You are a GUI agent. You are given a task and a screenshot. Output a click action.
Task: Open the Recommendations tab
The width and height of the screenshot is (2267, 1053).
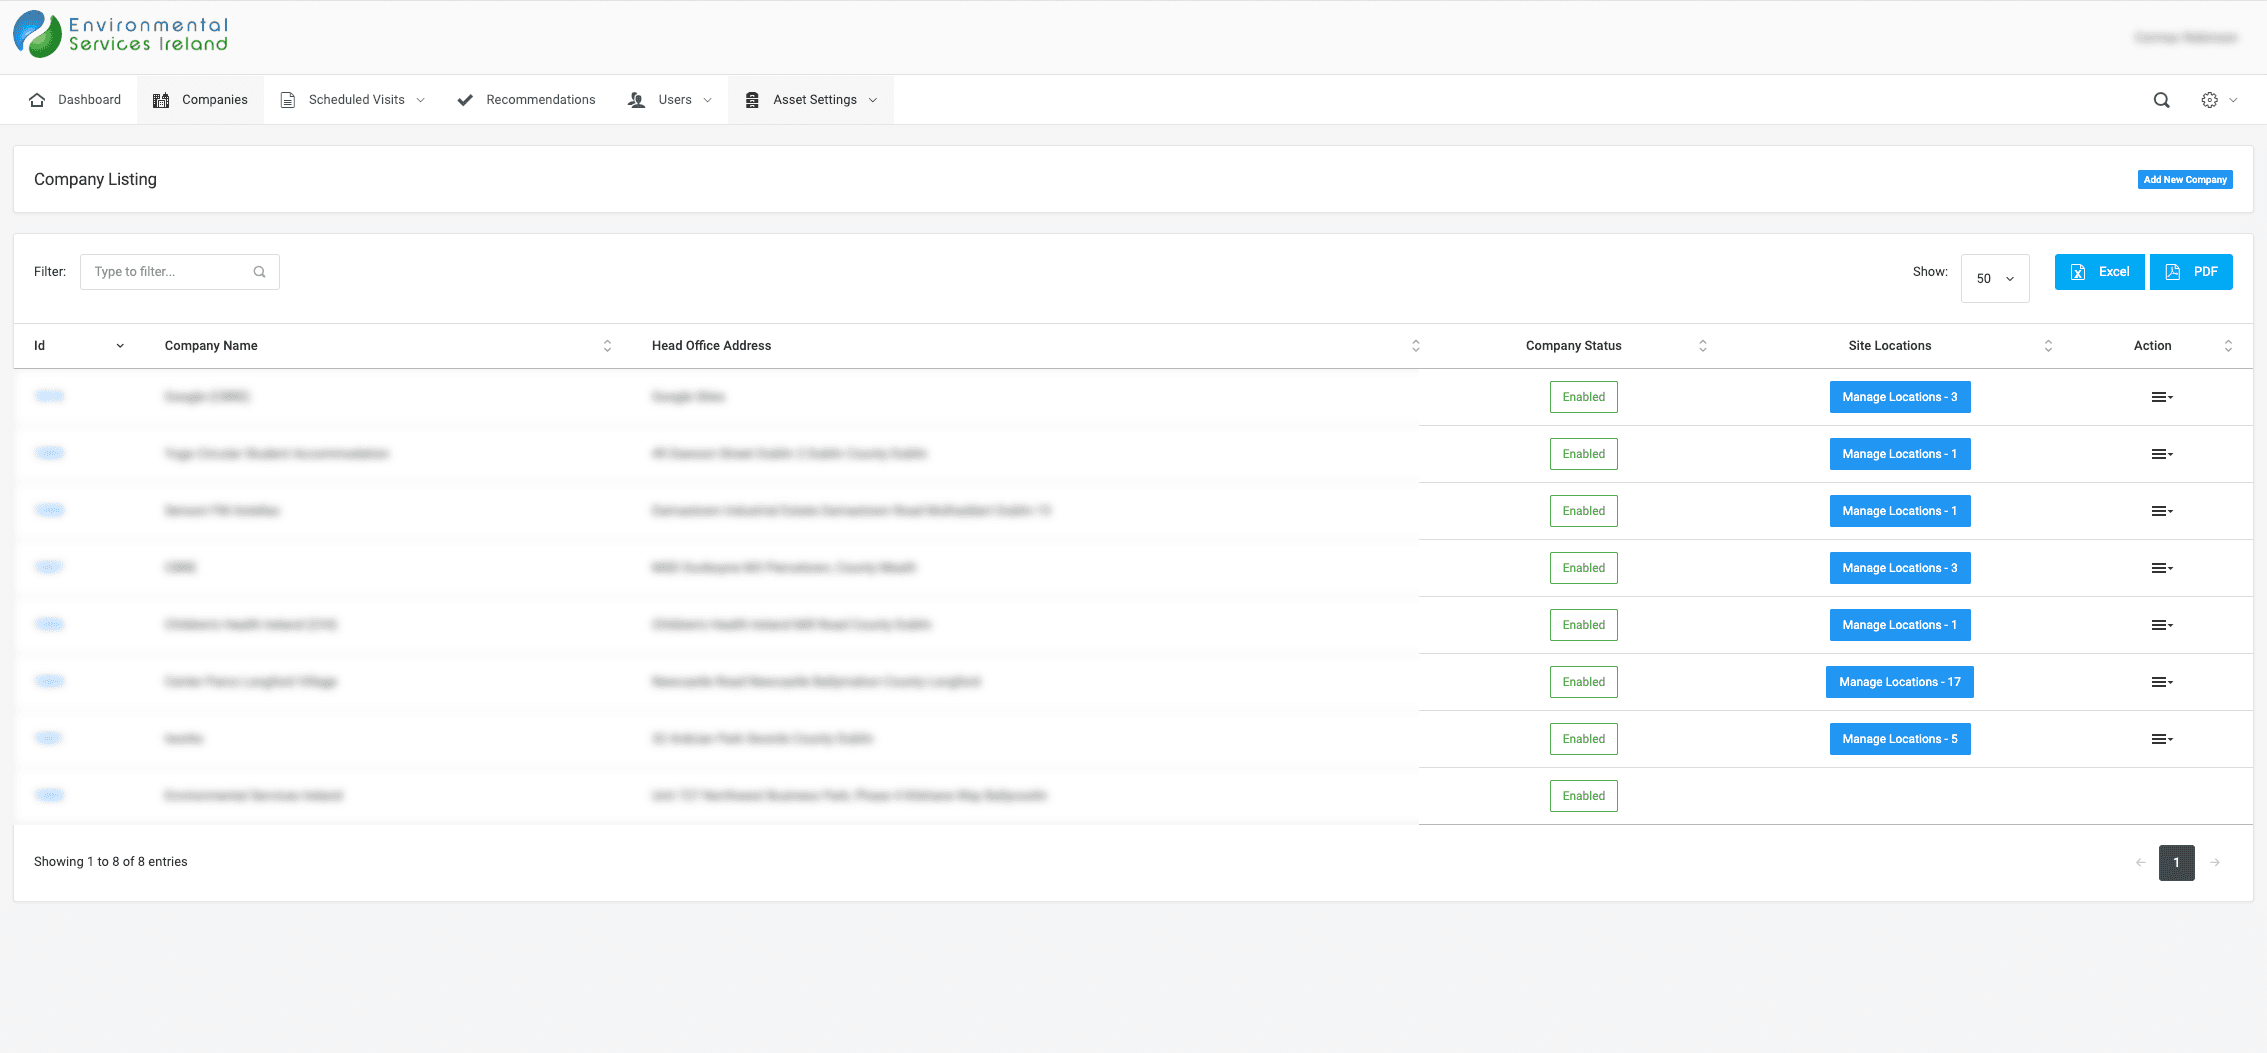click(x=526, y=100)
